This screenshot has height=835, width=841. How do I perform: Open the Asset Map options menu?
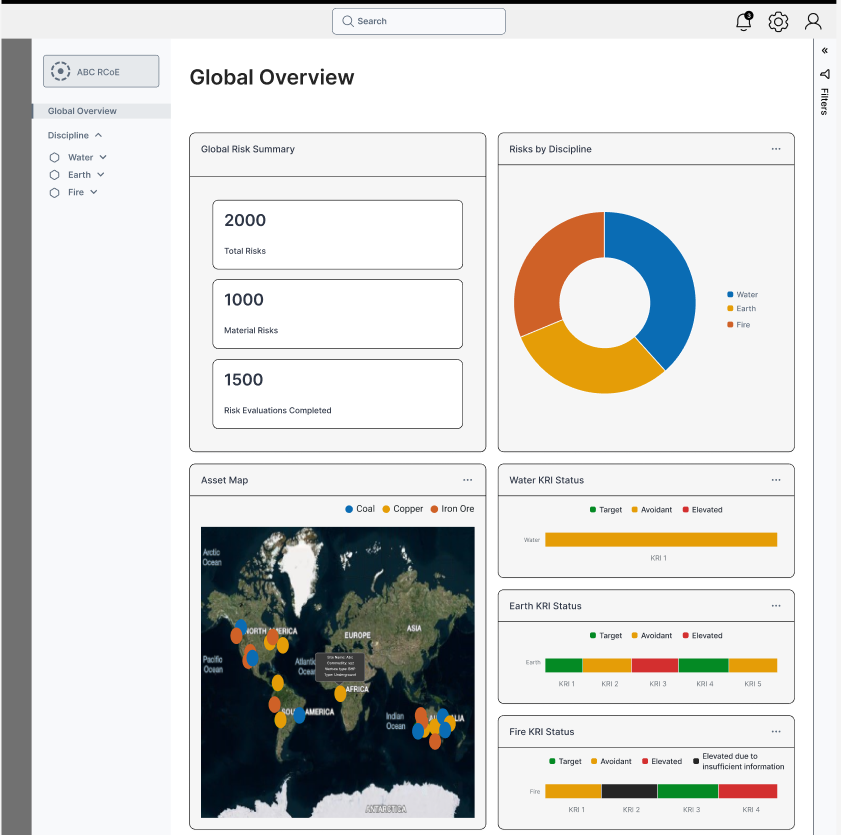coord(467,479)
